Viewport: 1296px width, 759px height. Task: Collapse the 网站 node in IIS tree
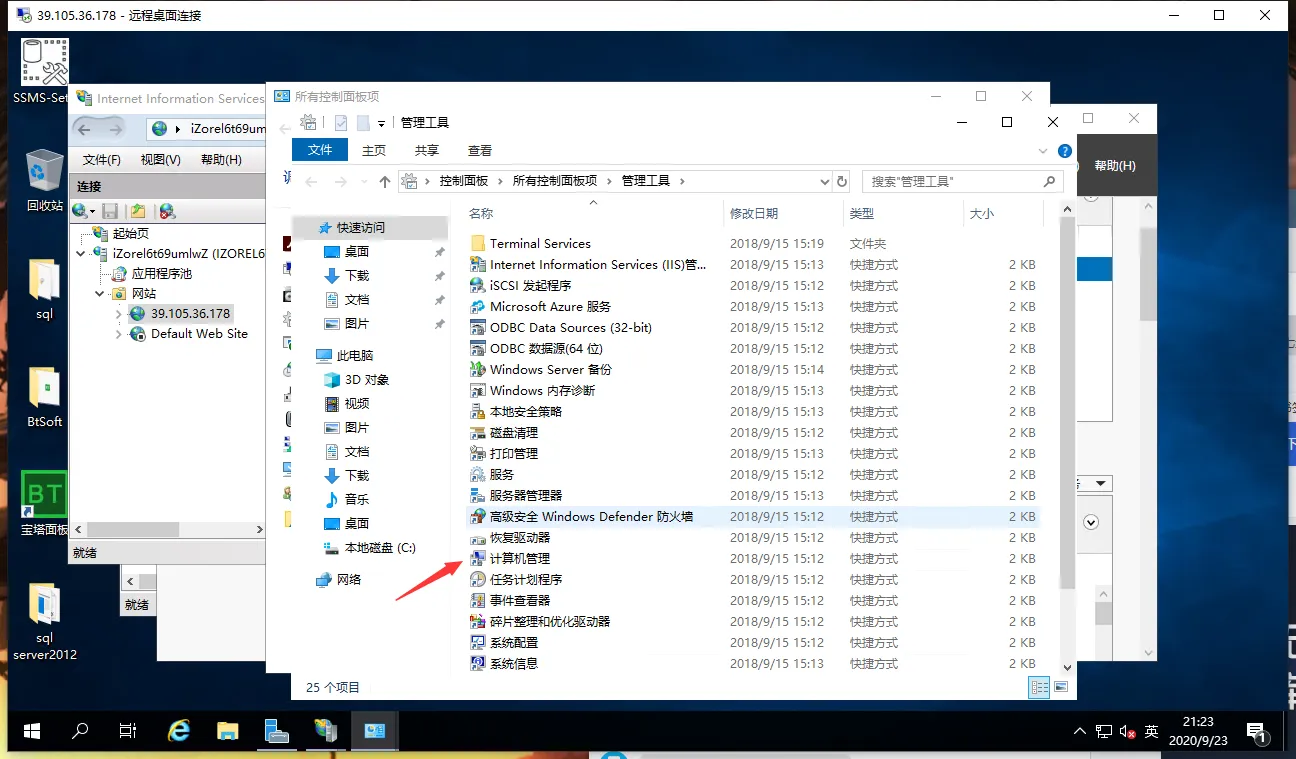click(x=100, y=294)
